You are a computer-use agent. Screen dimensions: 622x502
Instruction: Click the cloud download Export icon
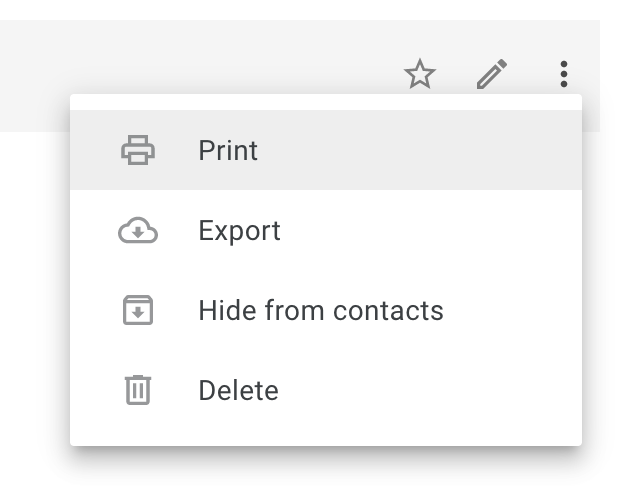coord(138,230)
